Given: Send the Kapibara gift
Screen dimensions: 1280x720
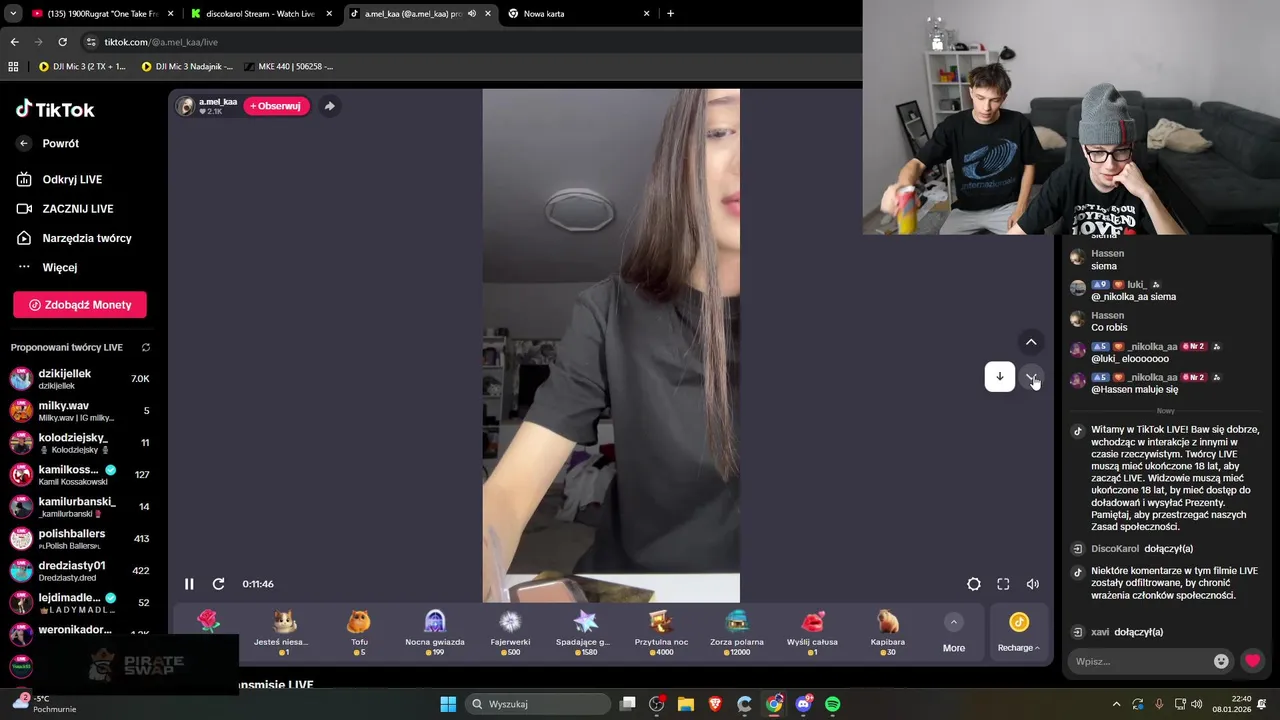Looking at the screenshot, I should click(888, 633).
